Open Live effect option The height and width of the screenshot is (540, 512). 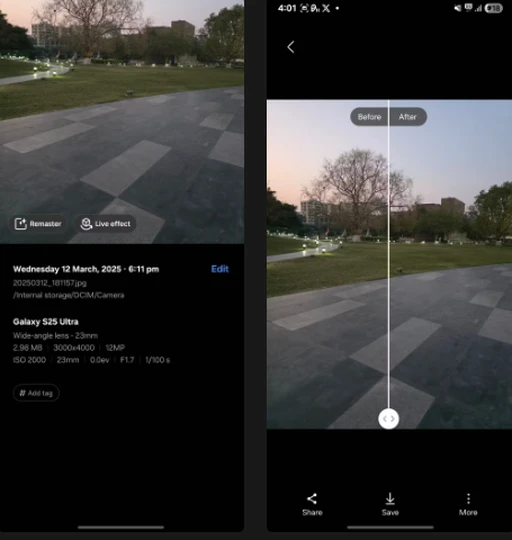[106, 224]
